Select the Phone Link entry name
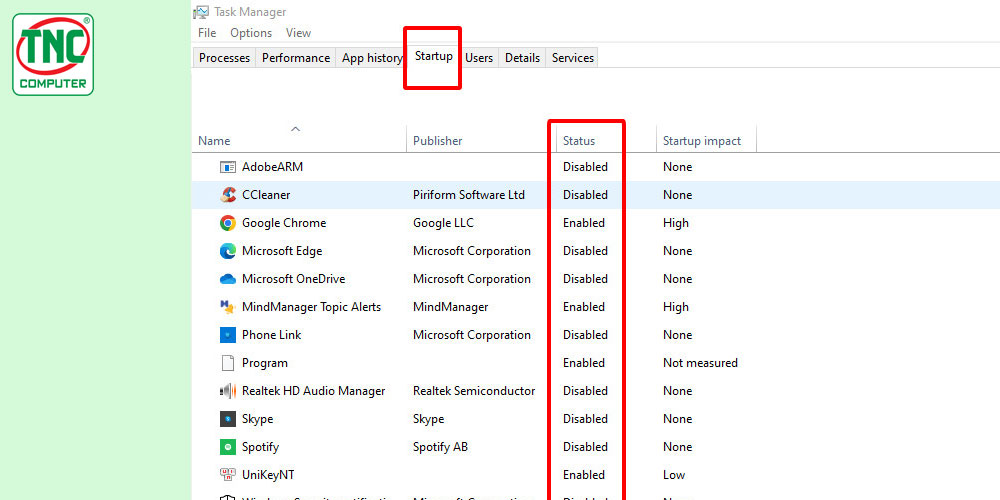1000x500 pixels. click(x=272, y=335)
